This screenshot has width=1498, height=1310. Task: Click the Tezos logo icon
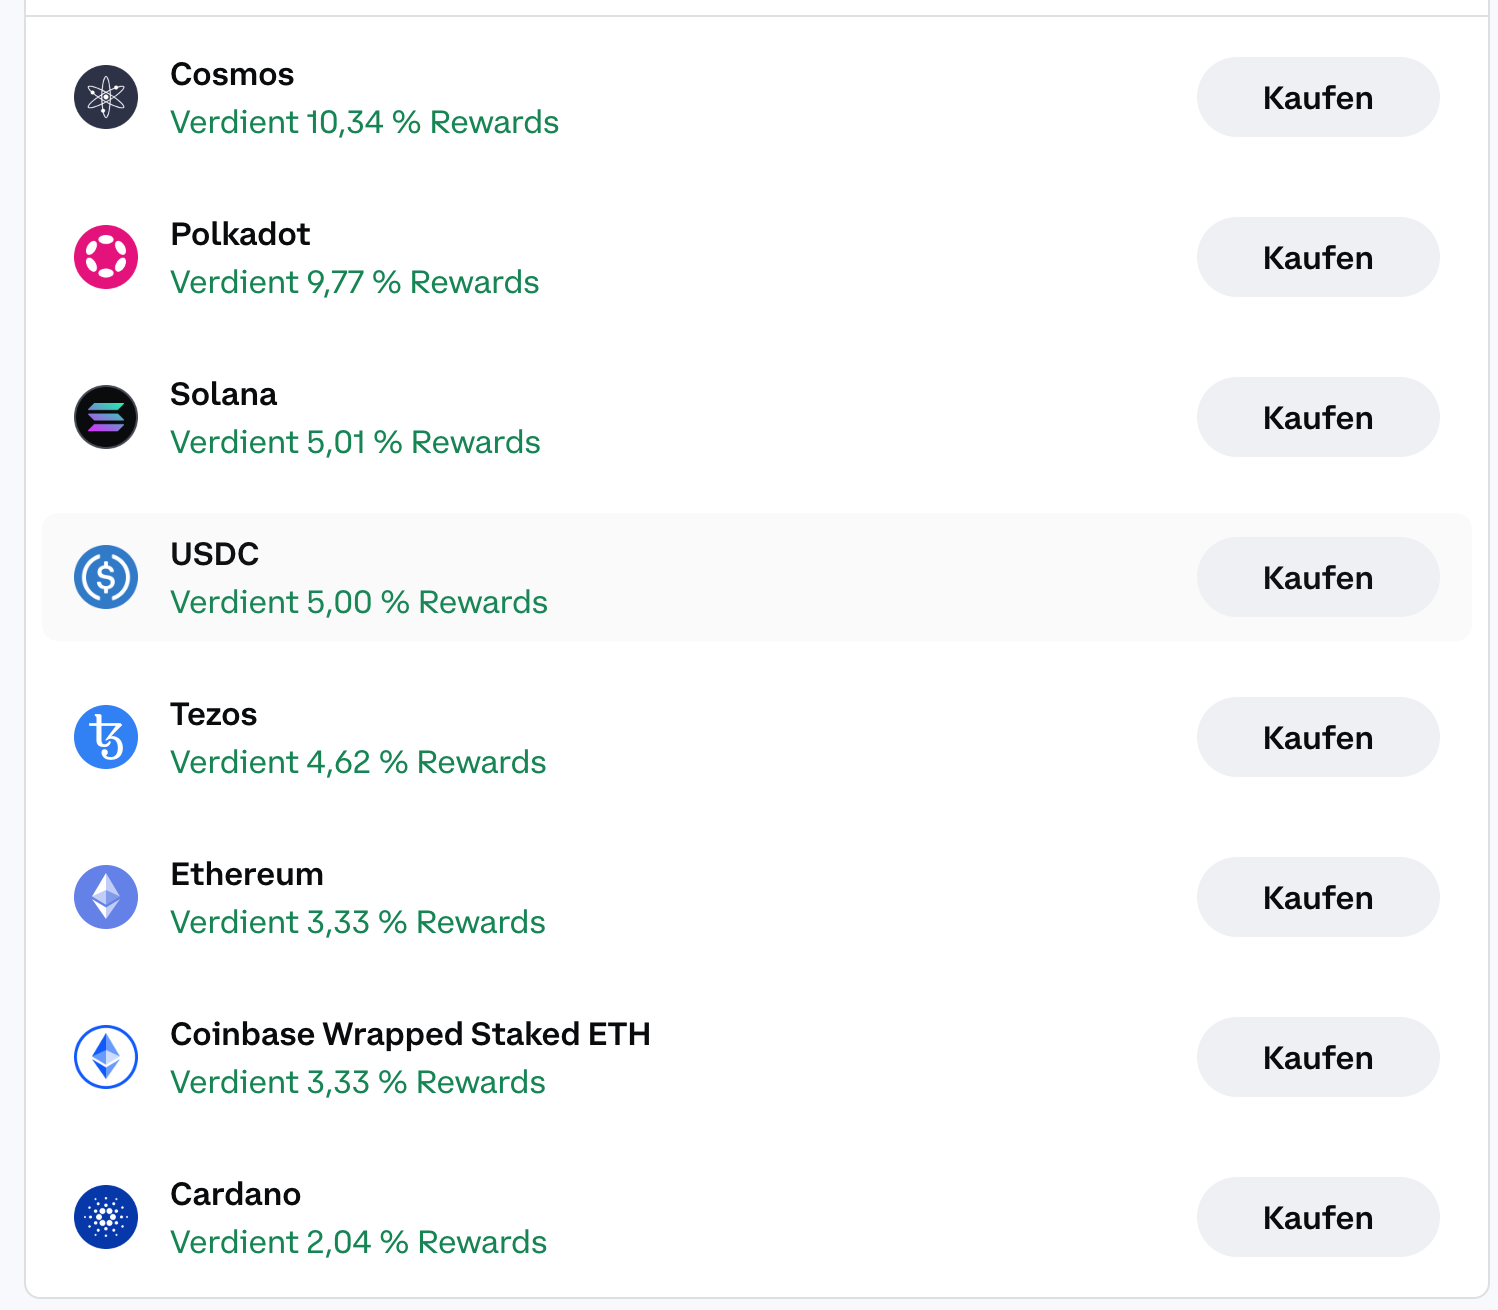(106, 737)
